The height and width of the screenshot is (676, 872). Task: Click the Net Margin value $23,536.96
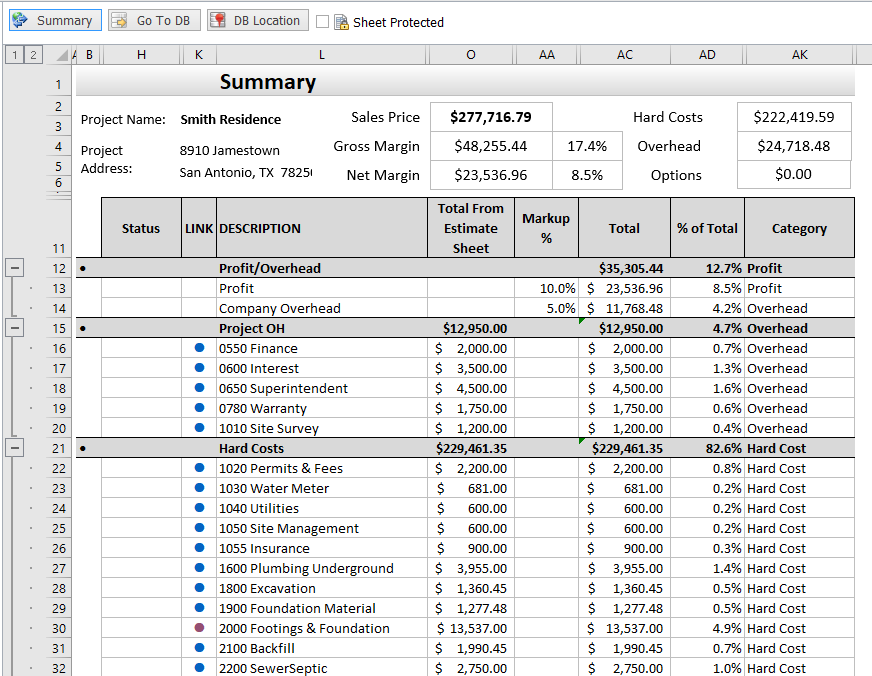(491, 175)
